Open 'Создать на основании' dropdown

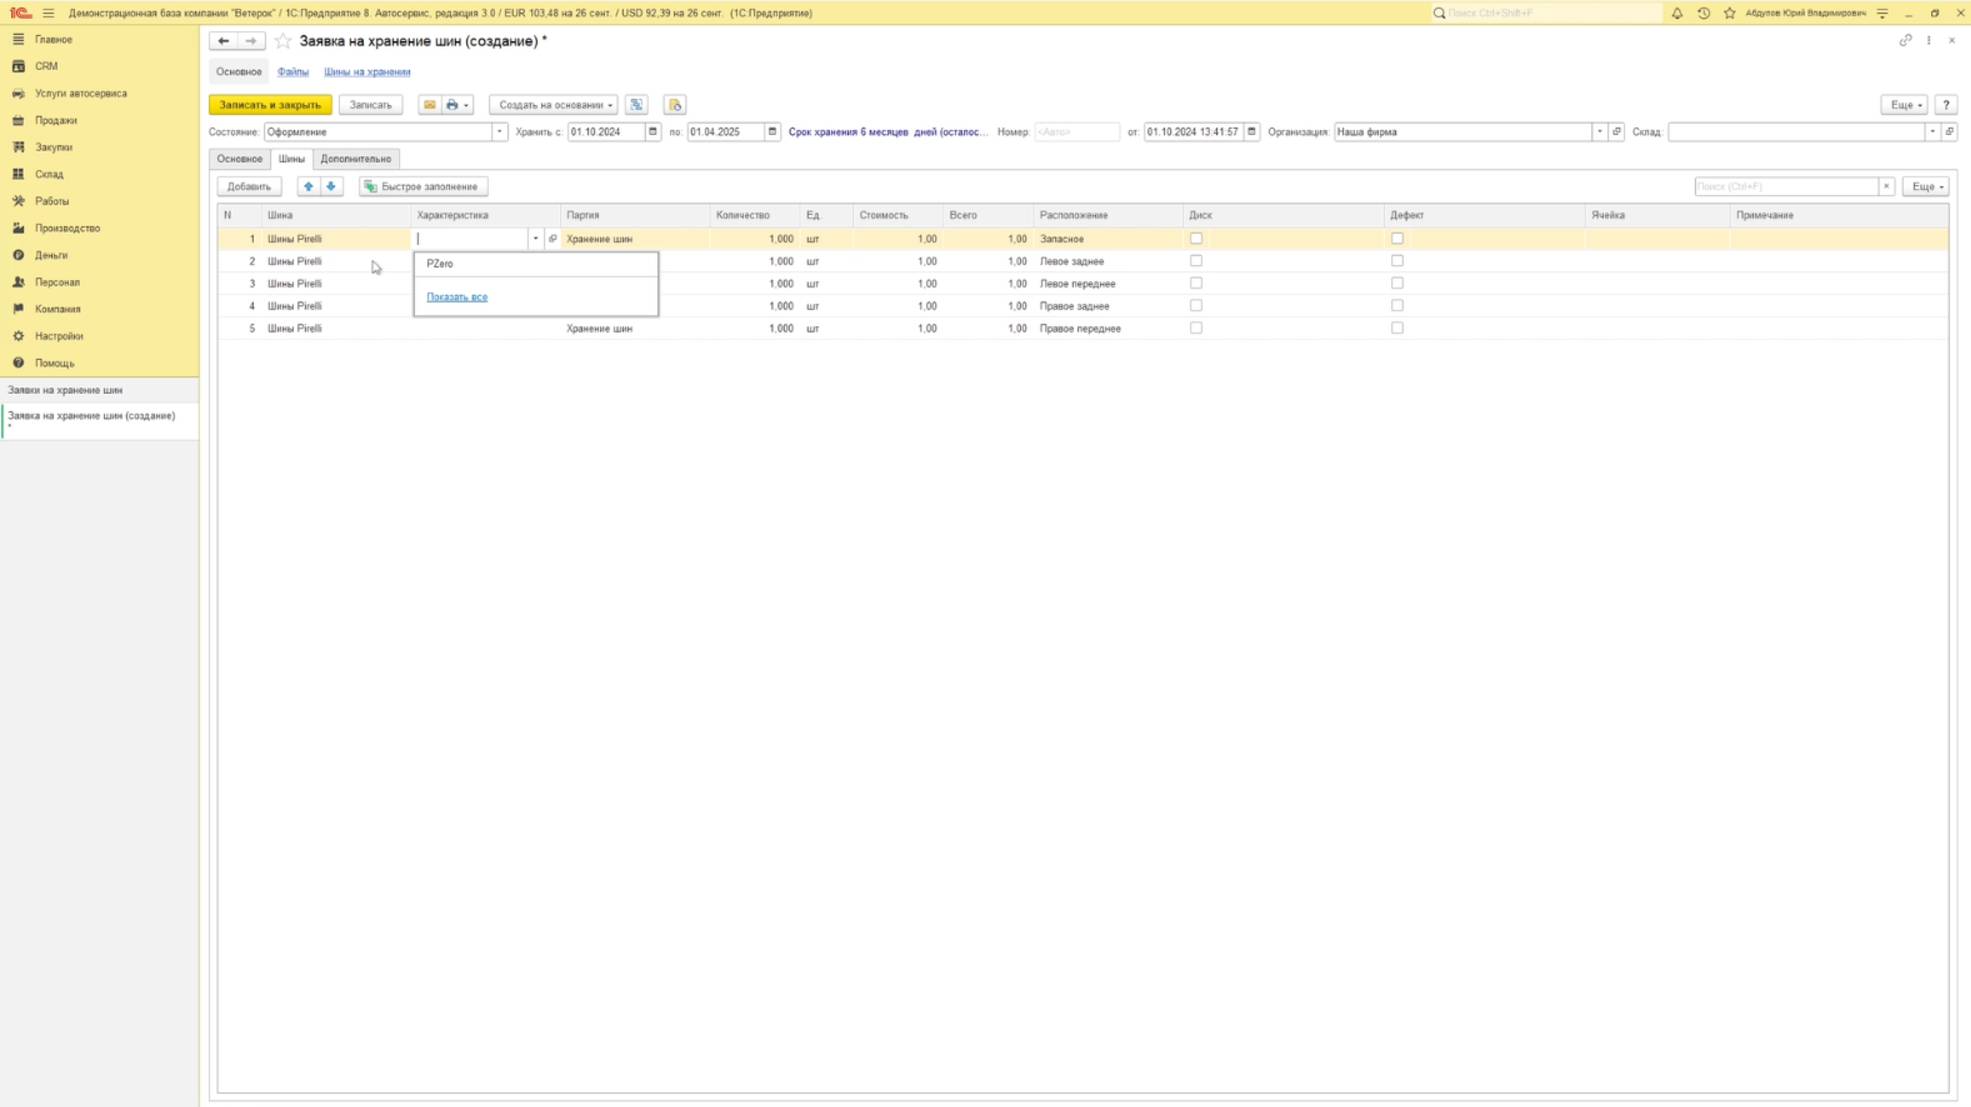point(553,104)
